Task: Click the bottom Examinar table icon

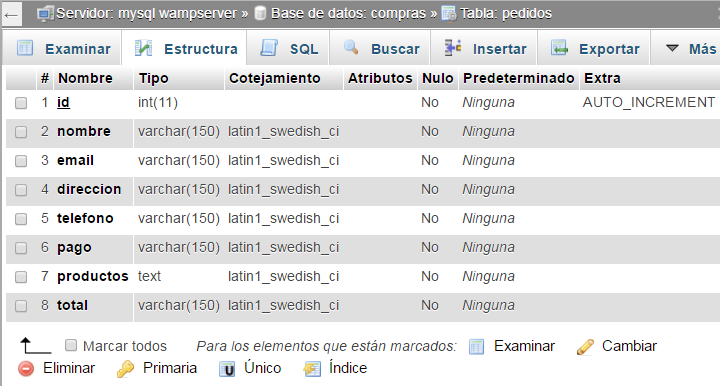Action: pos(476,347)
